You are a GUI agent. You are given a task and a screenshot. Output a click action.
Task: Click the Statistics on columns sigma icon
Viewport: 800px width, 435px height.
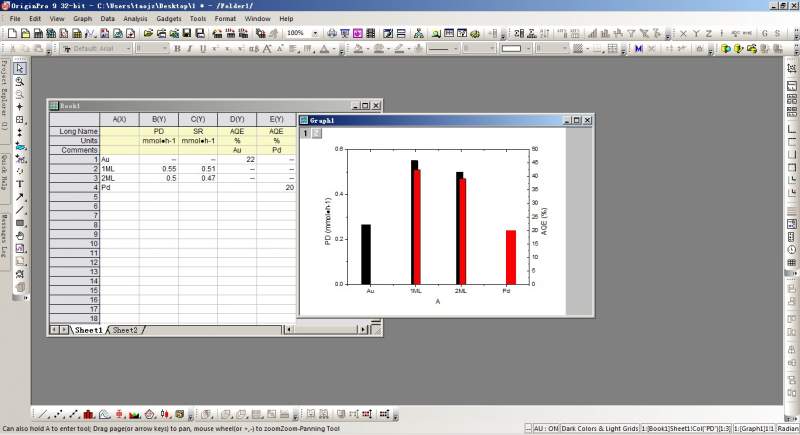[519, 34]
